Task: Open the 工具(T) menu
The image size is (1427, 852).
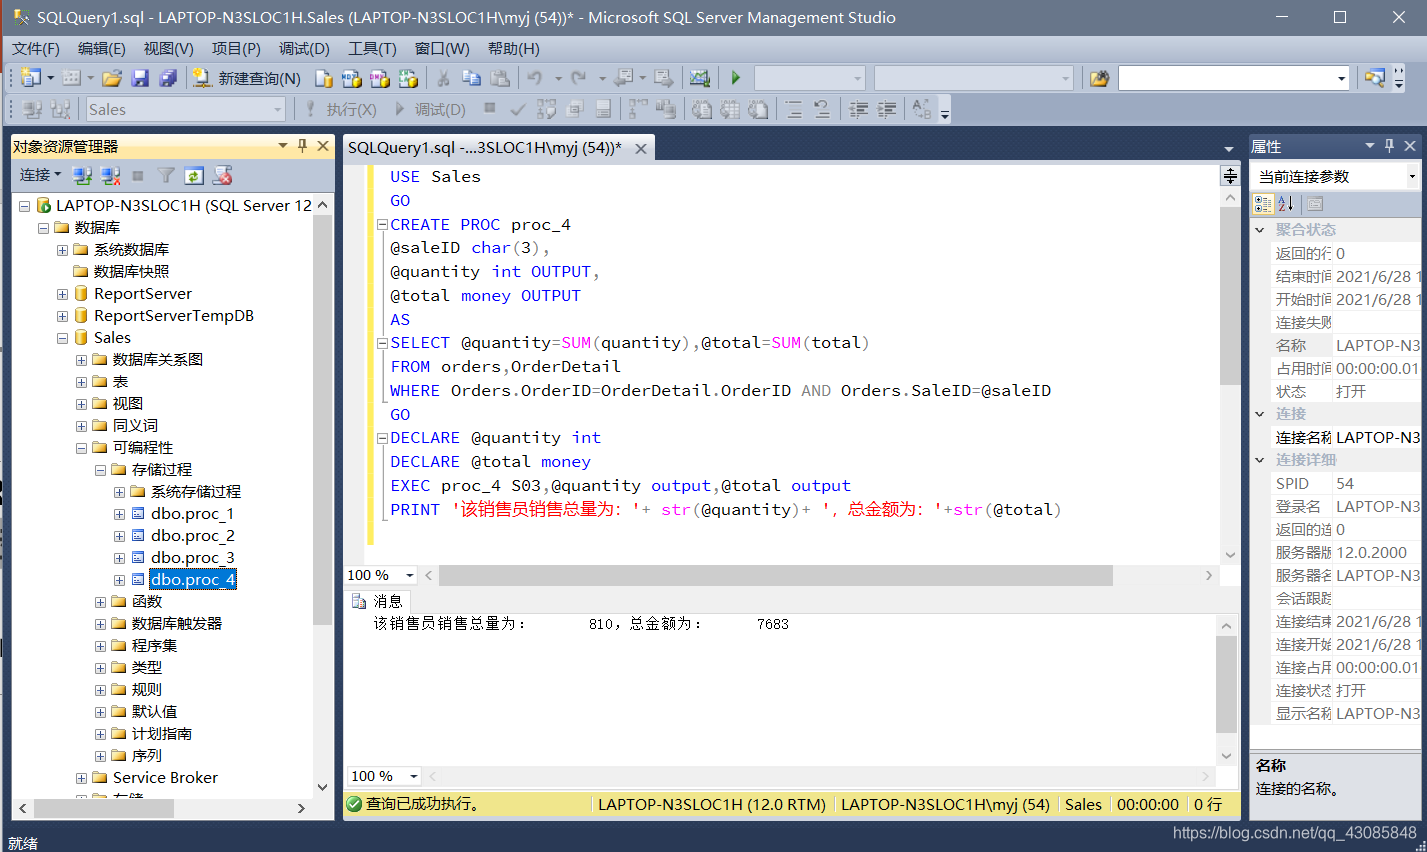Action: point(372,48)
